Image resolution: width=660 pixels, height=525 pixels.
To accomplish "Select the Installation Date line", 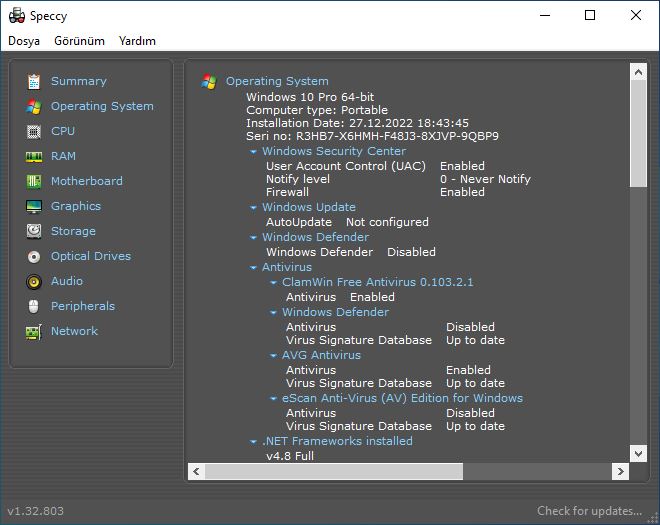I will coord(357,123).
